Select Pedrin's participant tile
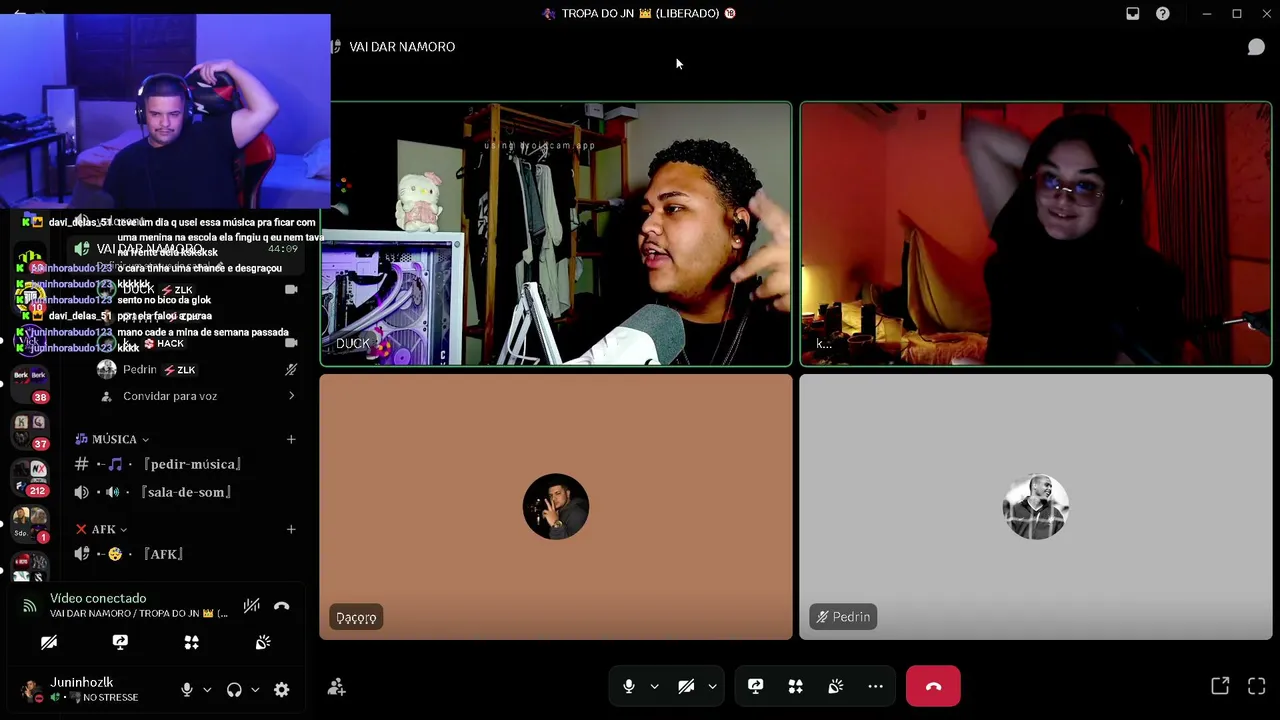This screenshot has width=1280, height=720. click(1036, 507)
